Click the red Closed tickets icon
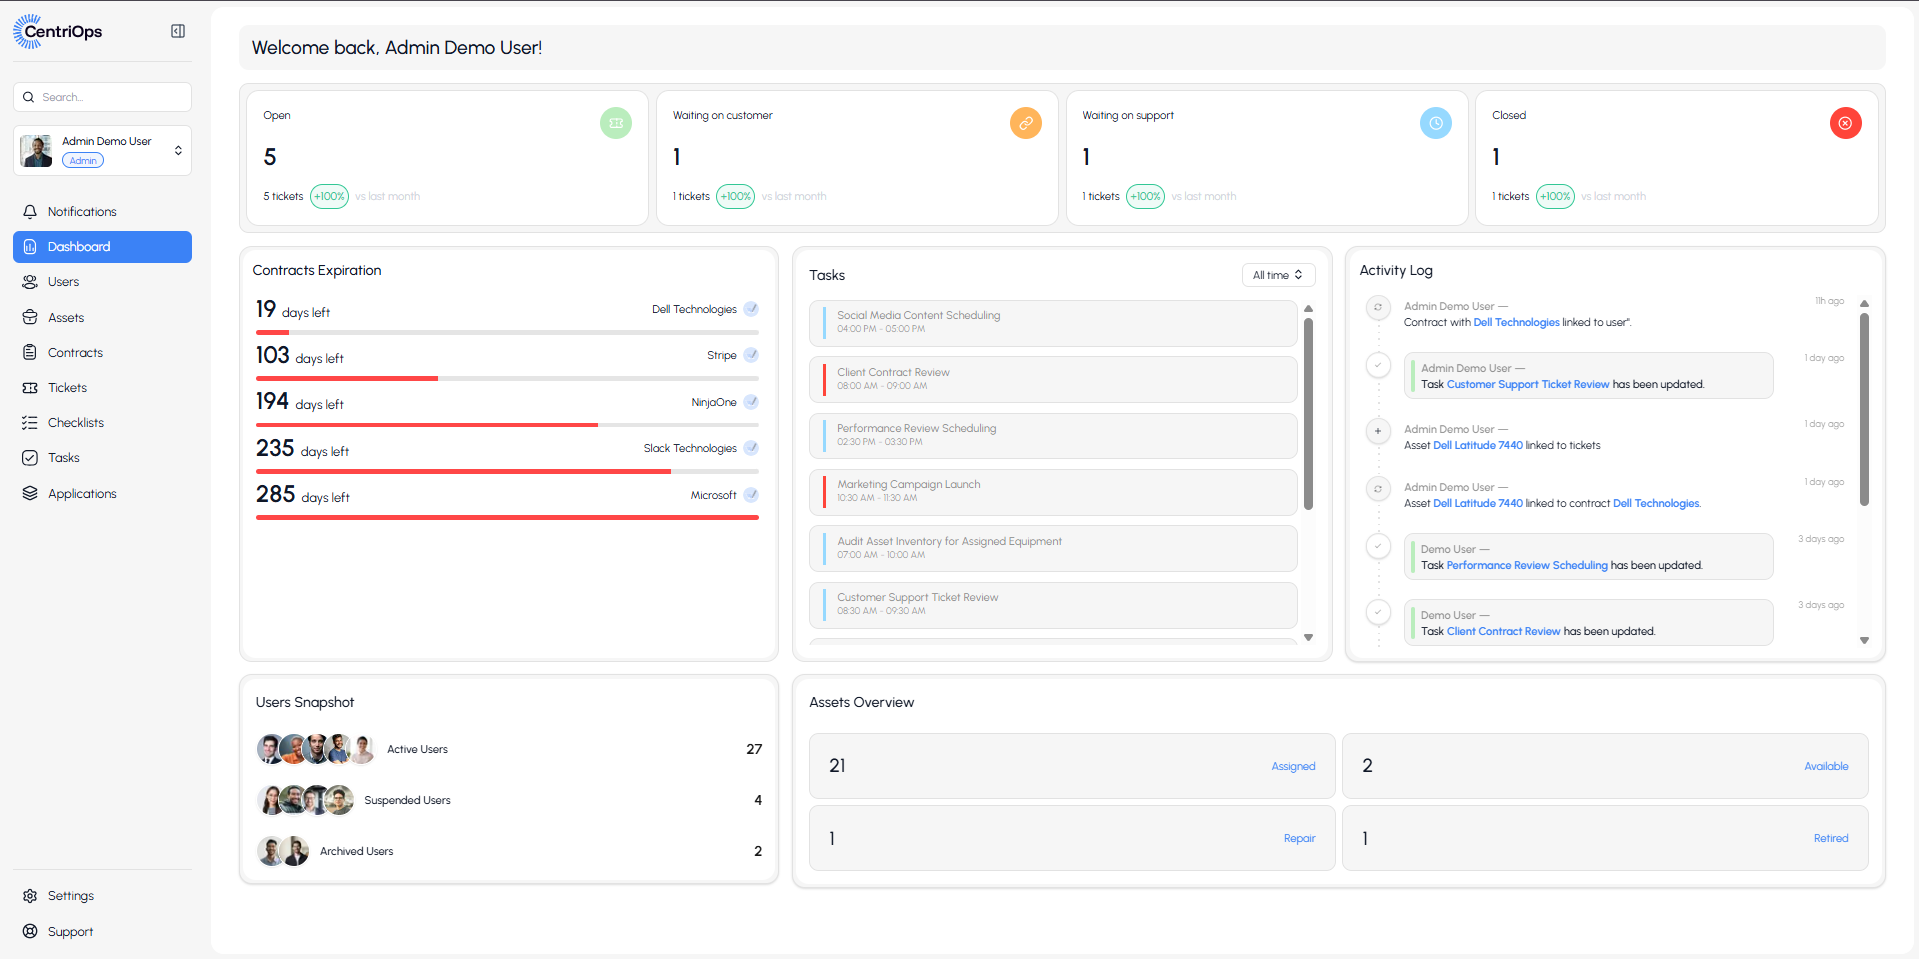1919x959 pixels. coord(1846,123)
